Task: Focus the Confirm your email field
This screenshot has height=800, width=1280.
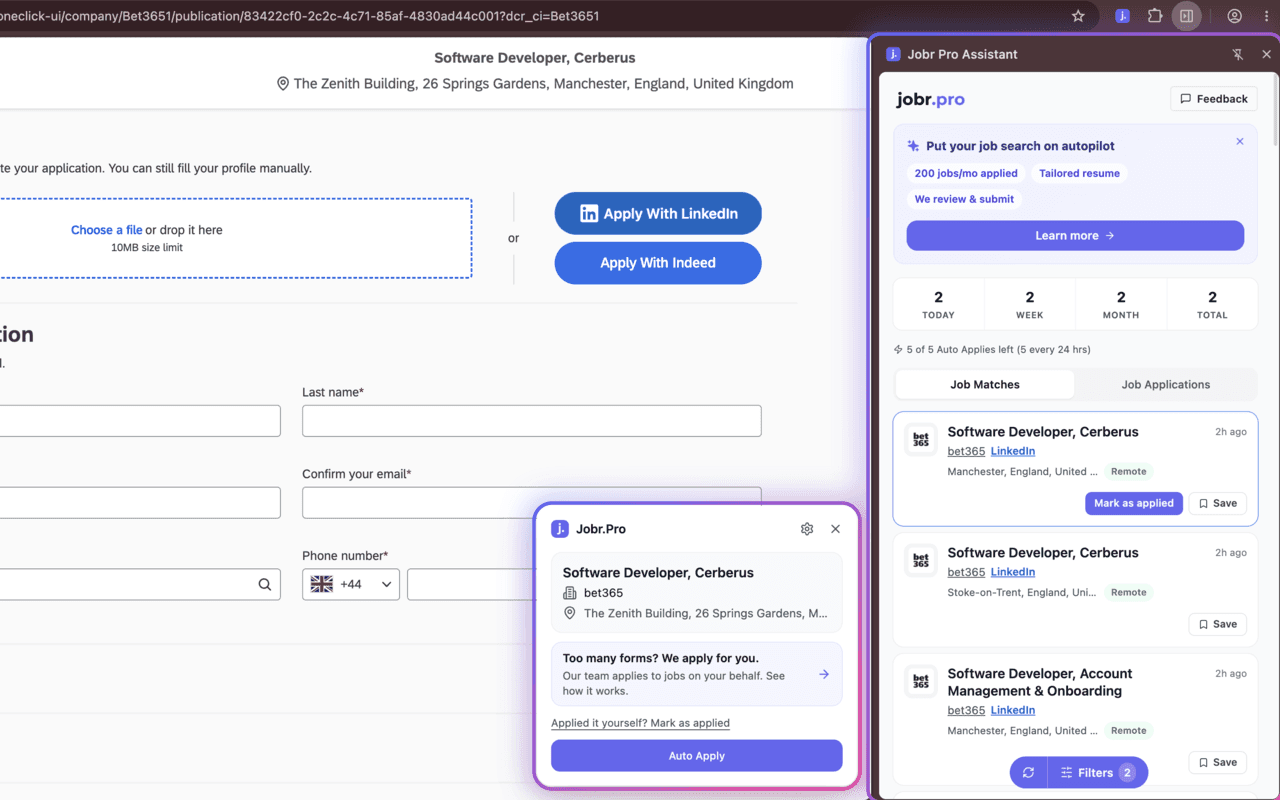Action: [532, 503]
